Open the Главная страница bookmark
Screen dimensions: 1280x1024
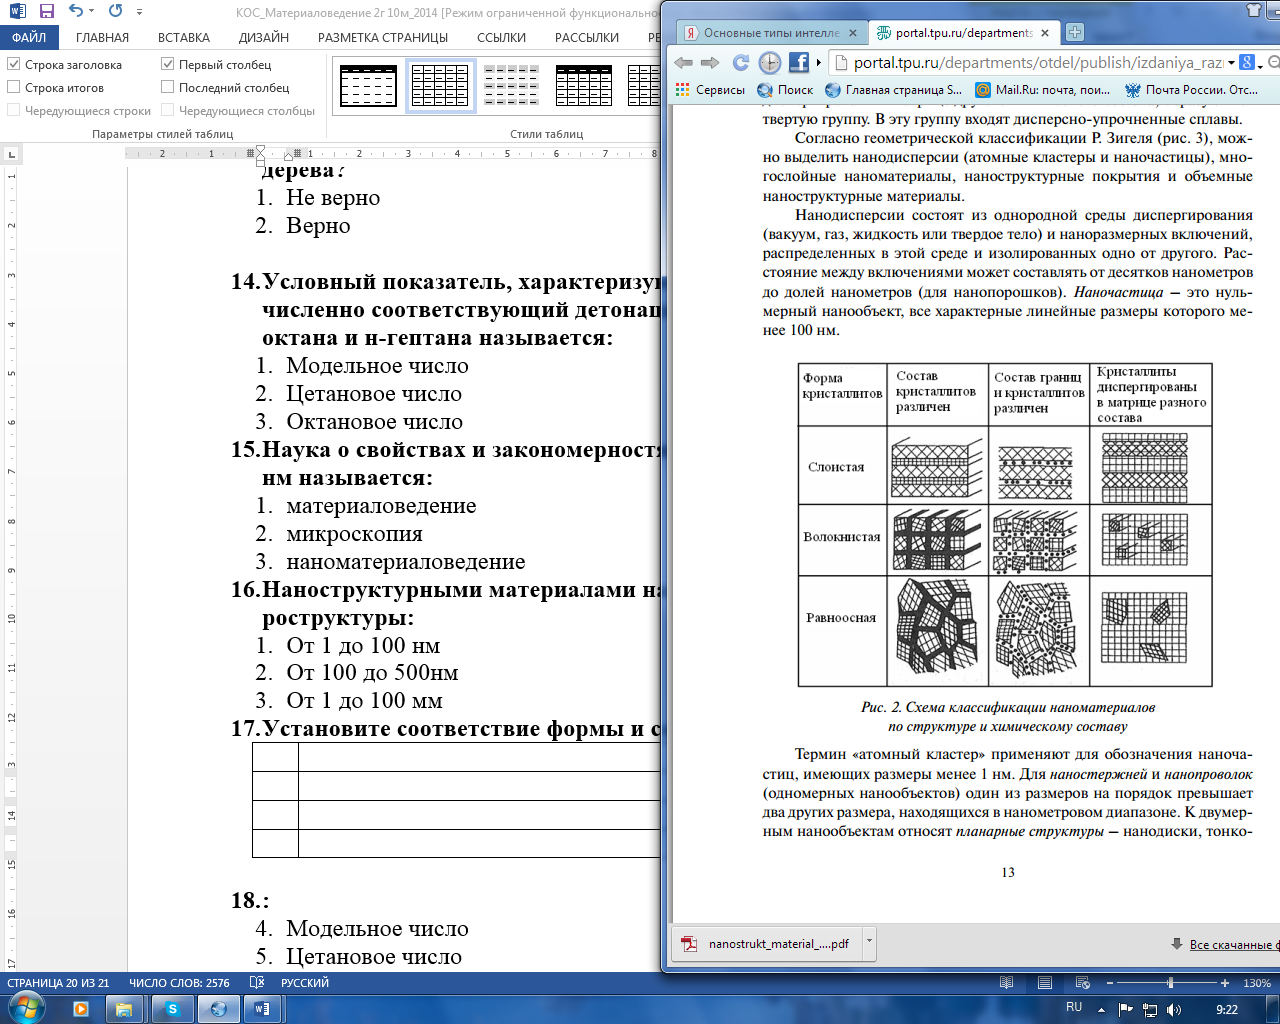[893, 90]
